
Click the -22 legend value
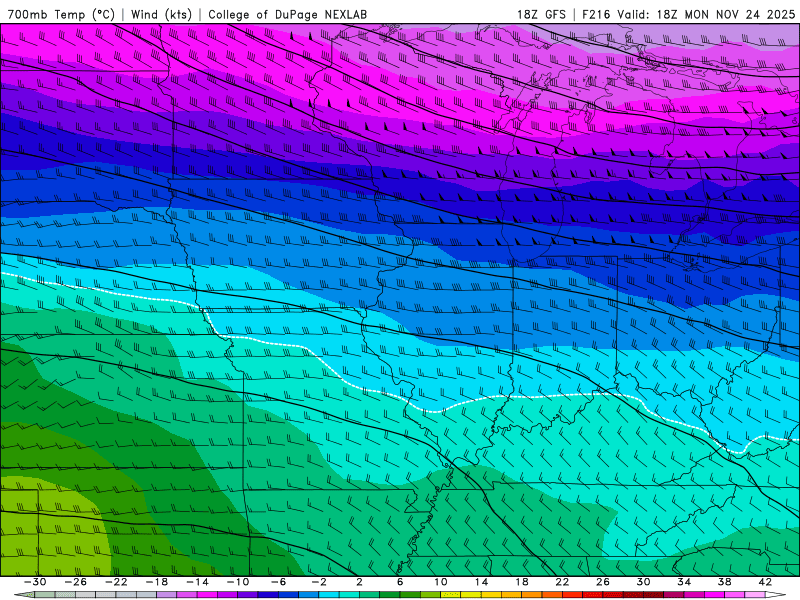coord(116,582)
